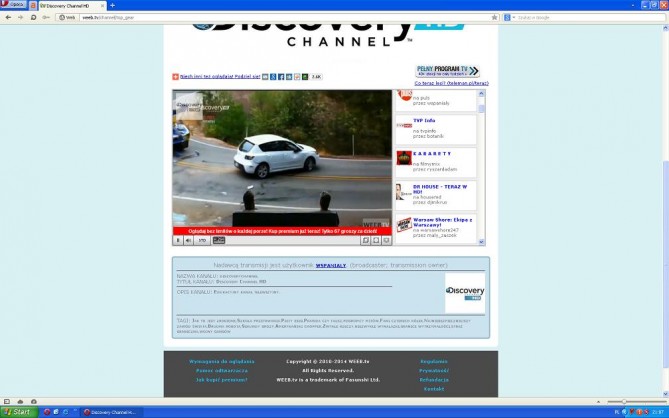This screenshot has height=418, width=669.
Task: Click the HD quality icon in the player controls
Action: (x=219, y=240)
